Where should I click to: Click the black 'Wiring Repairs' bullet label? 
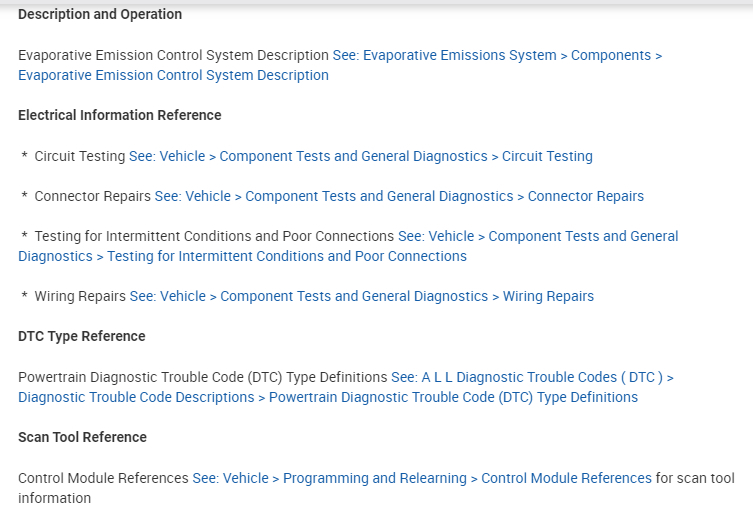tap(80, 296)
